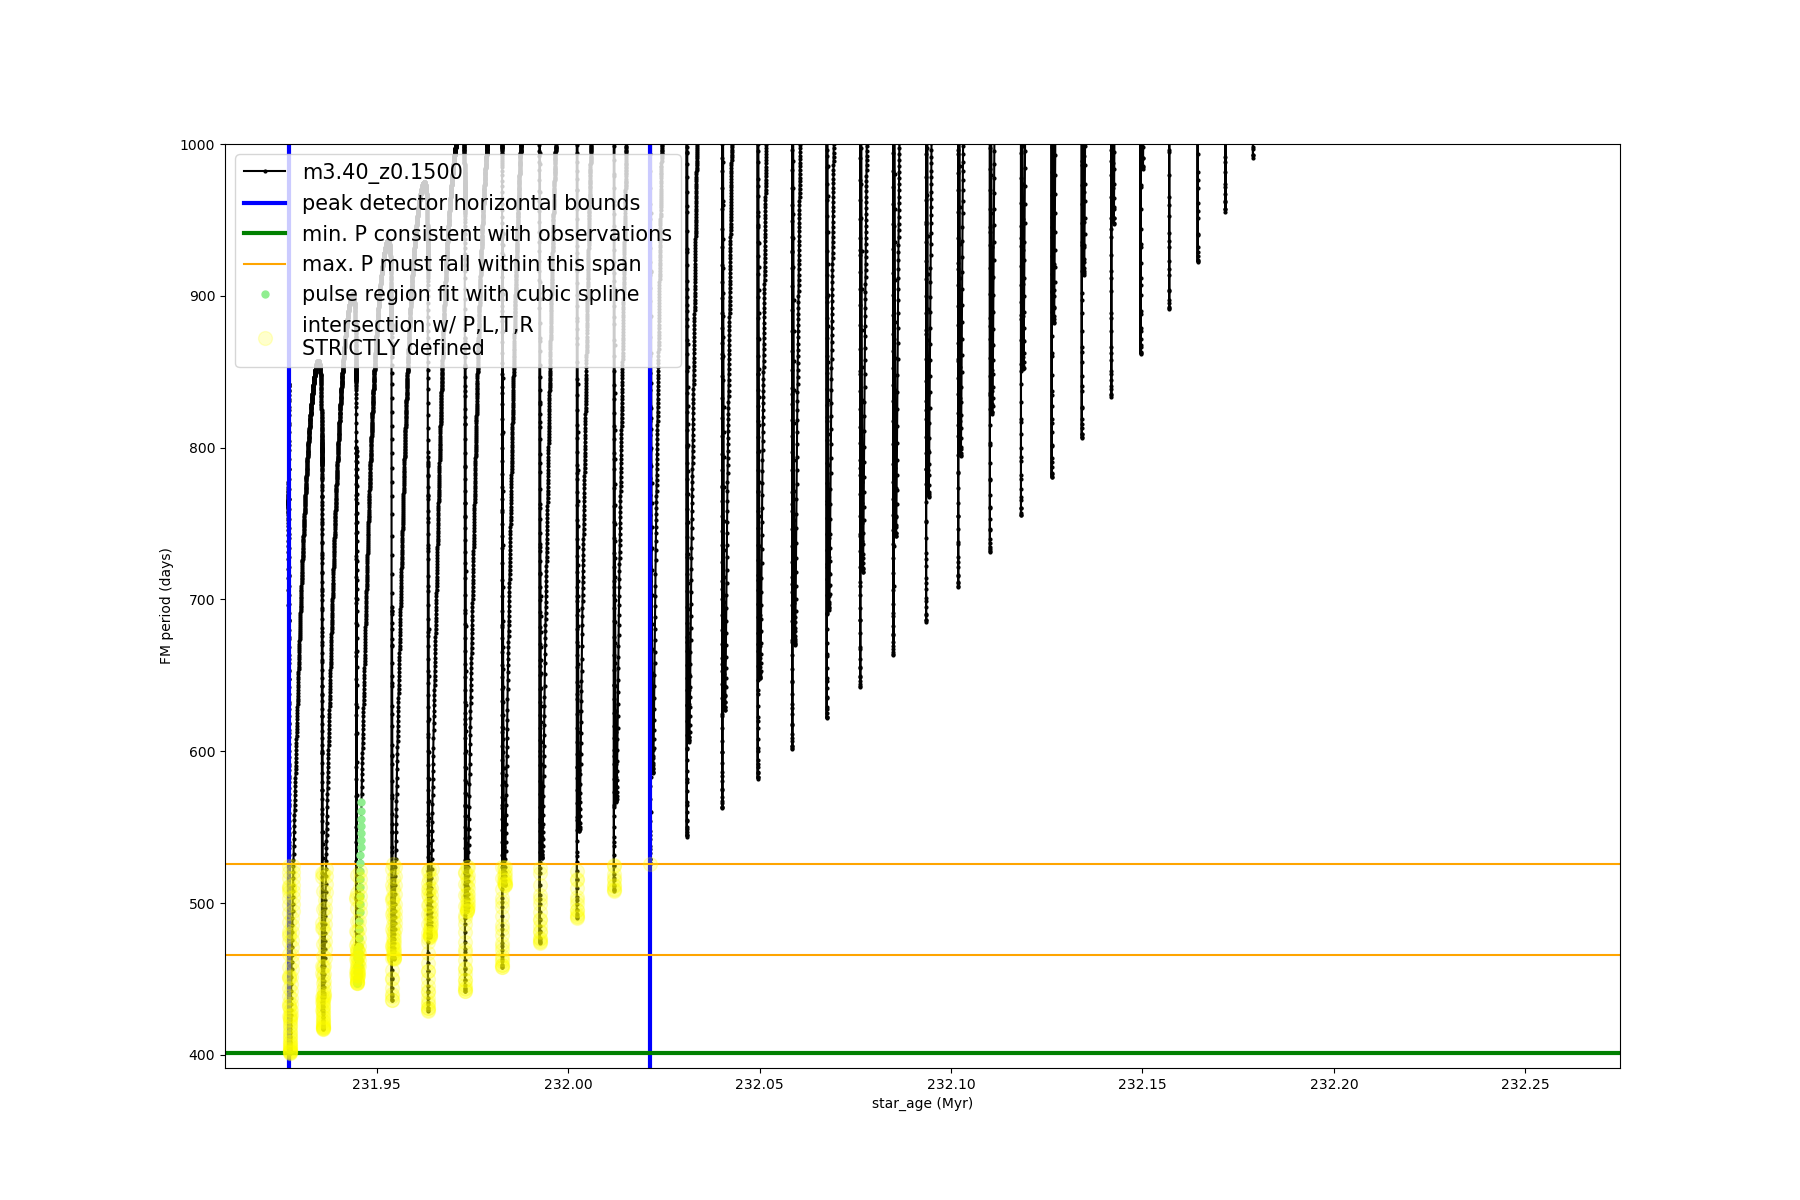Screen dimensions: 1800x1200
Task: Click the green line swatch in legend
Action: 265,234
